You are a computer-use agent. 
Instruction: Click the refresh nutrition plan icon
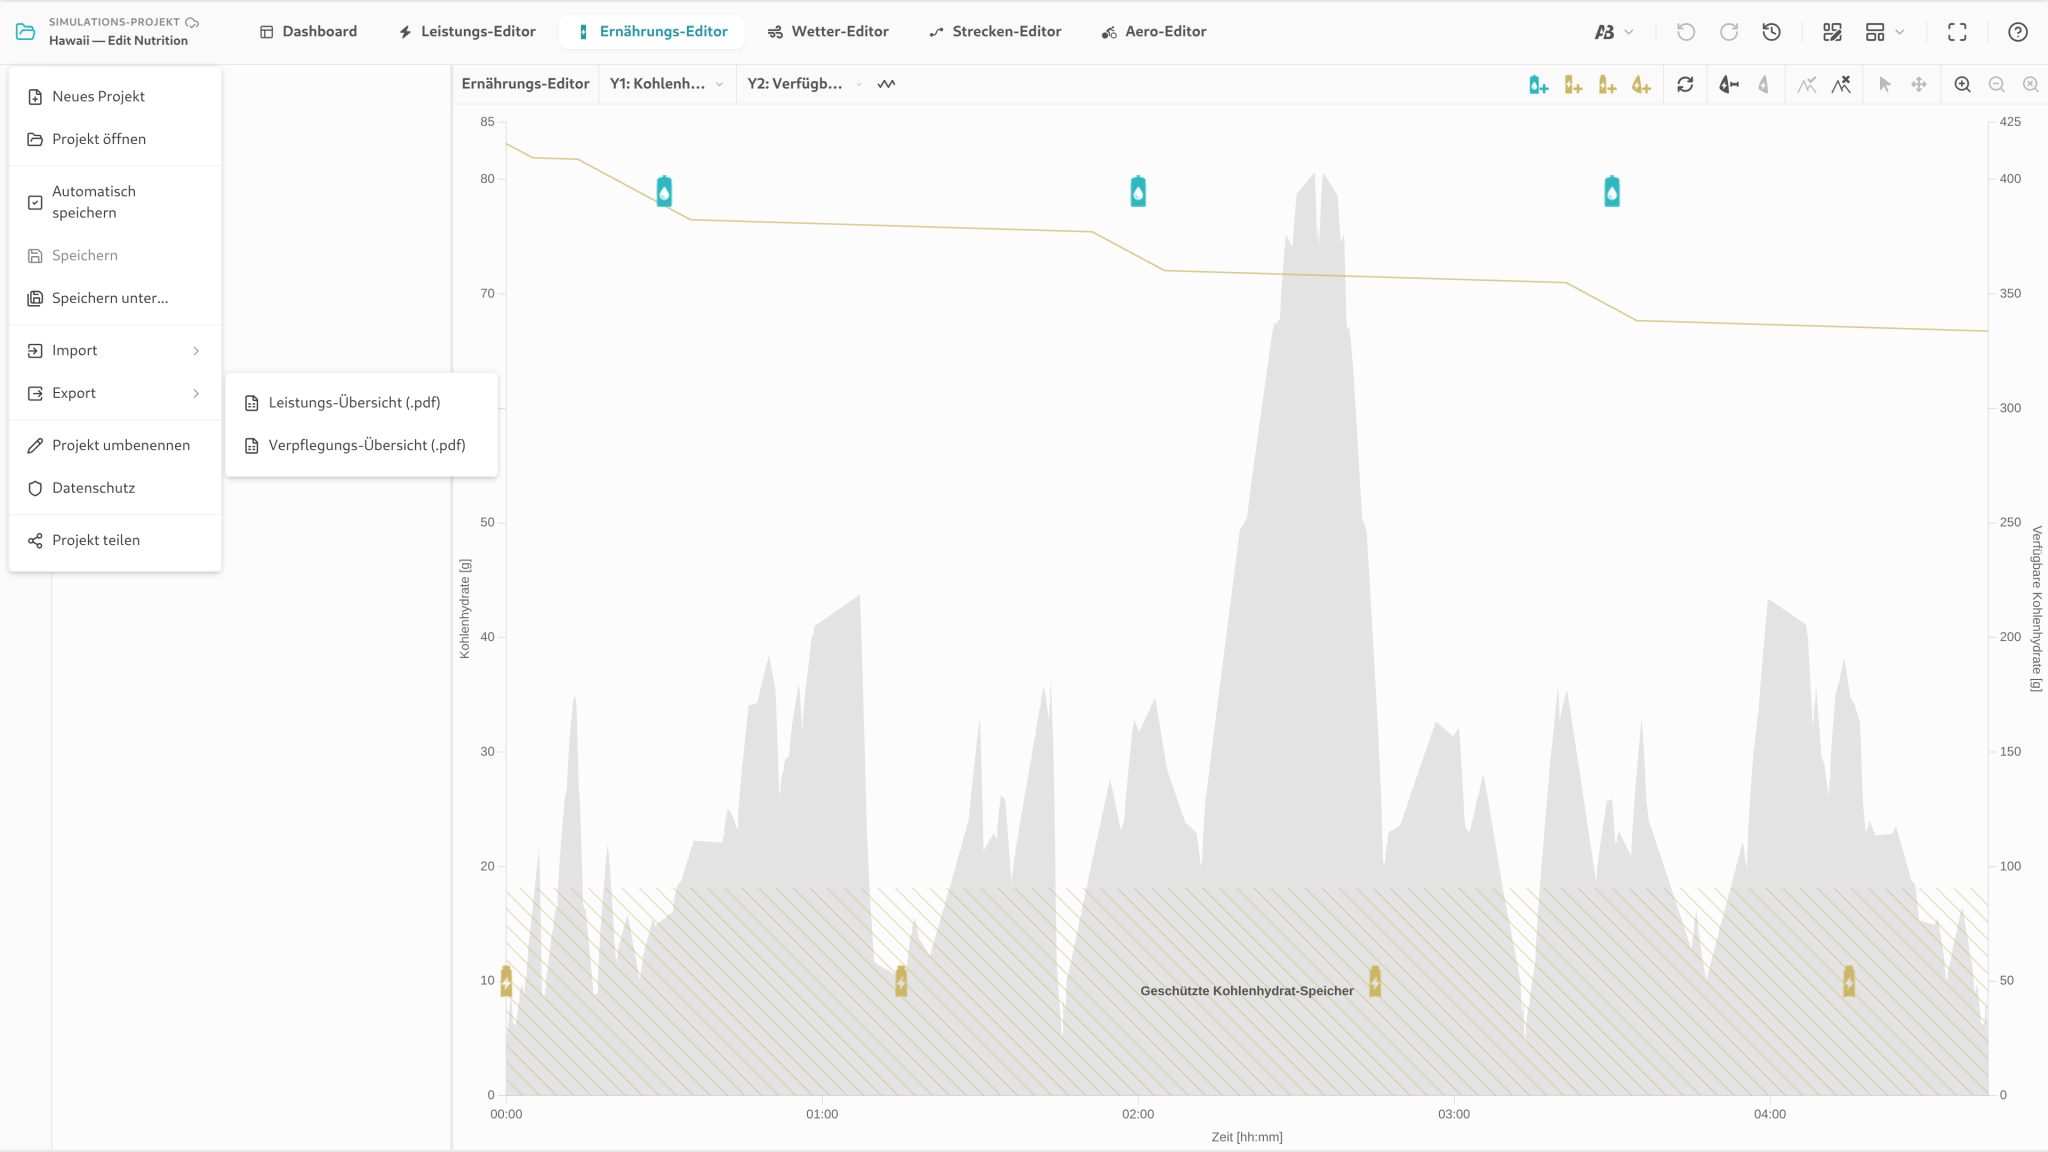tap(1685, 85)
